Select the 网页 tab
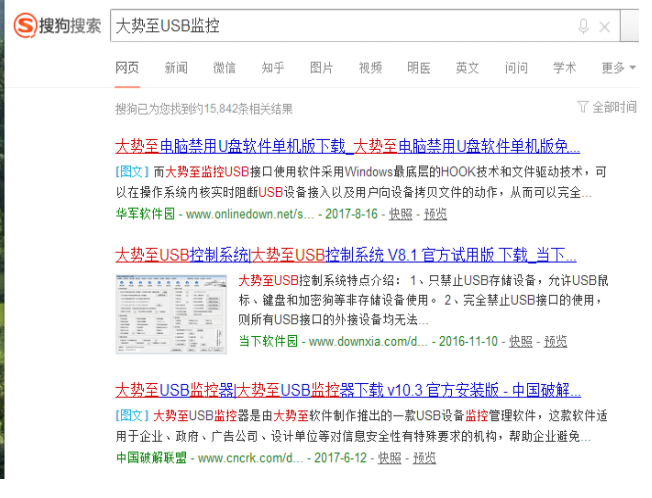This screenshot has height=498, width=652. click(x=127, y=68)
